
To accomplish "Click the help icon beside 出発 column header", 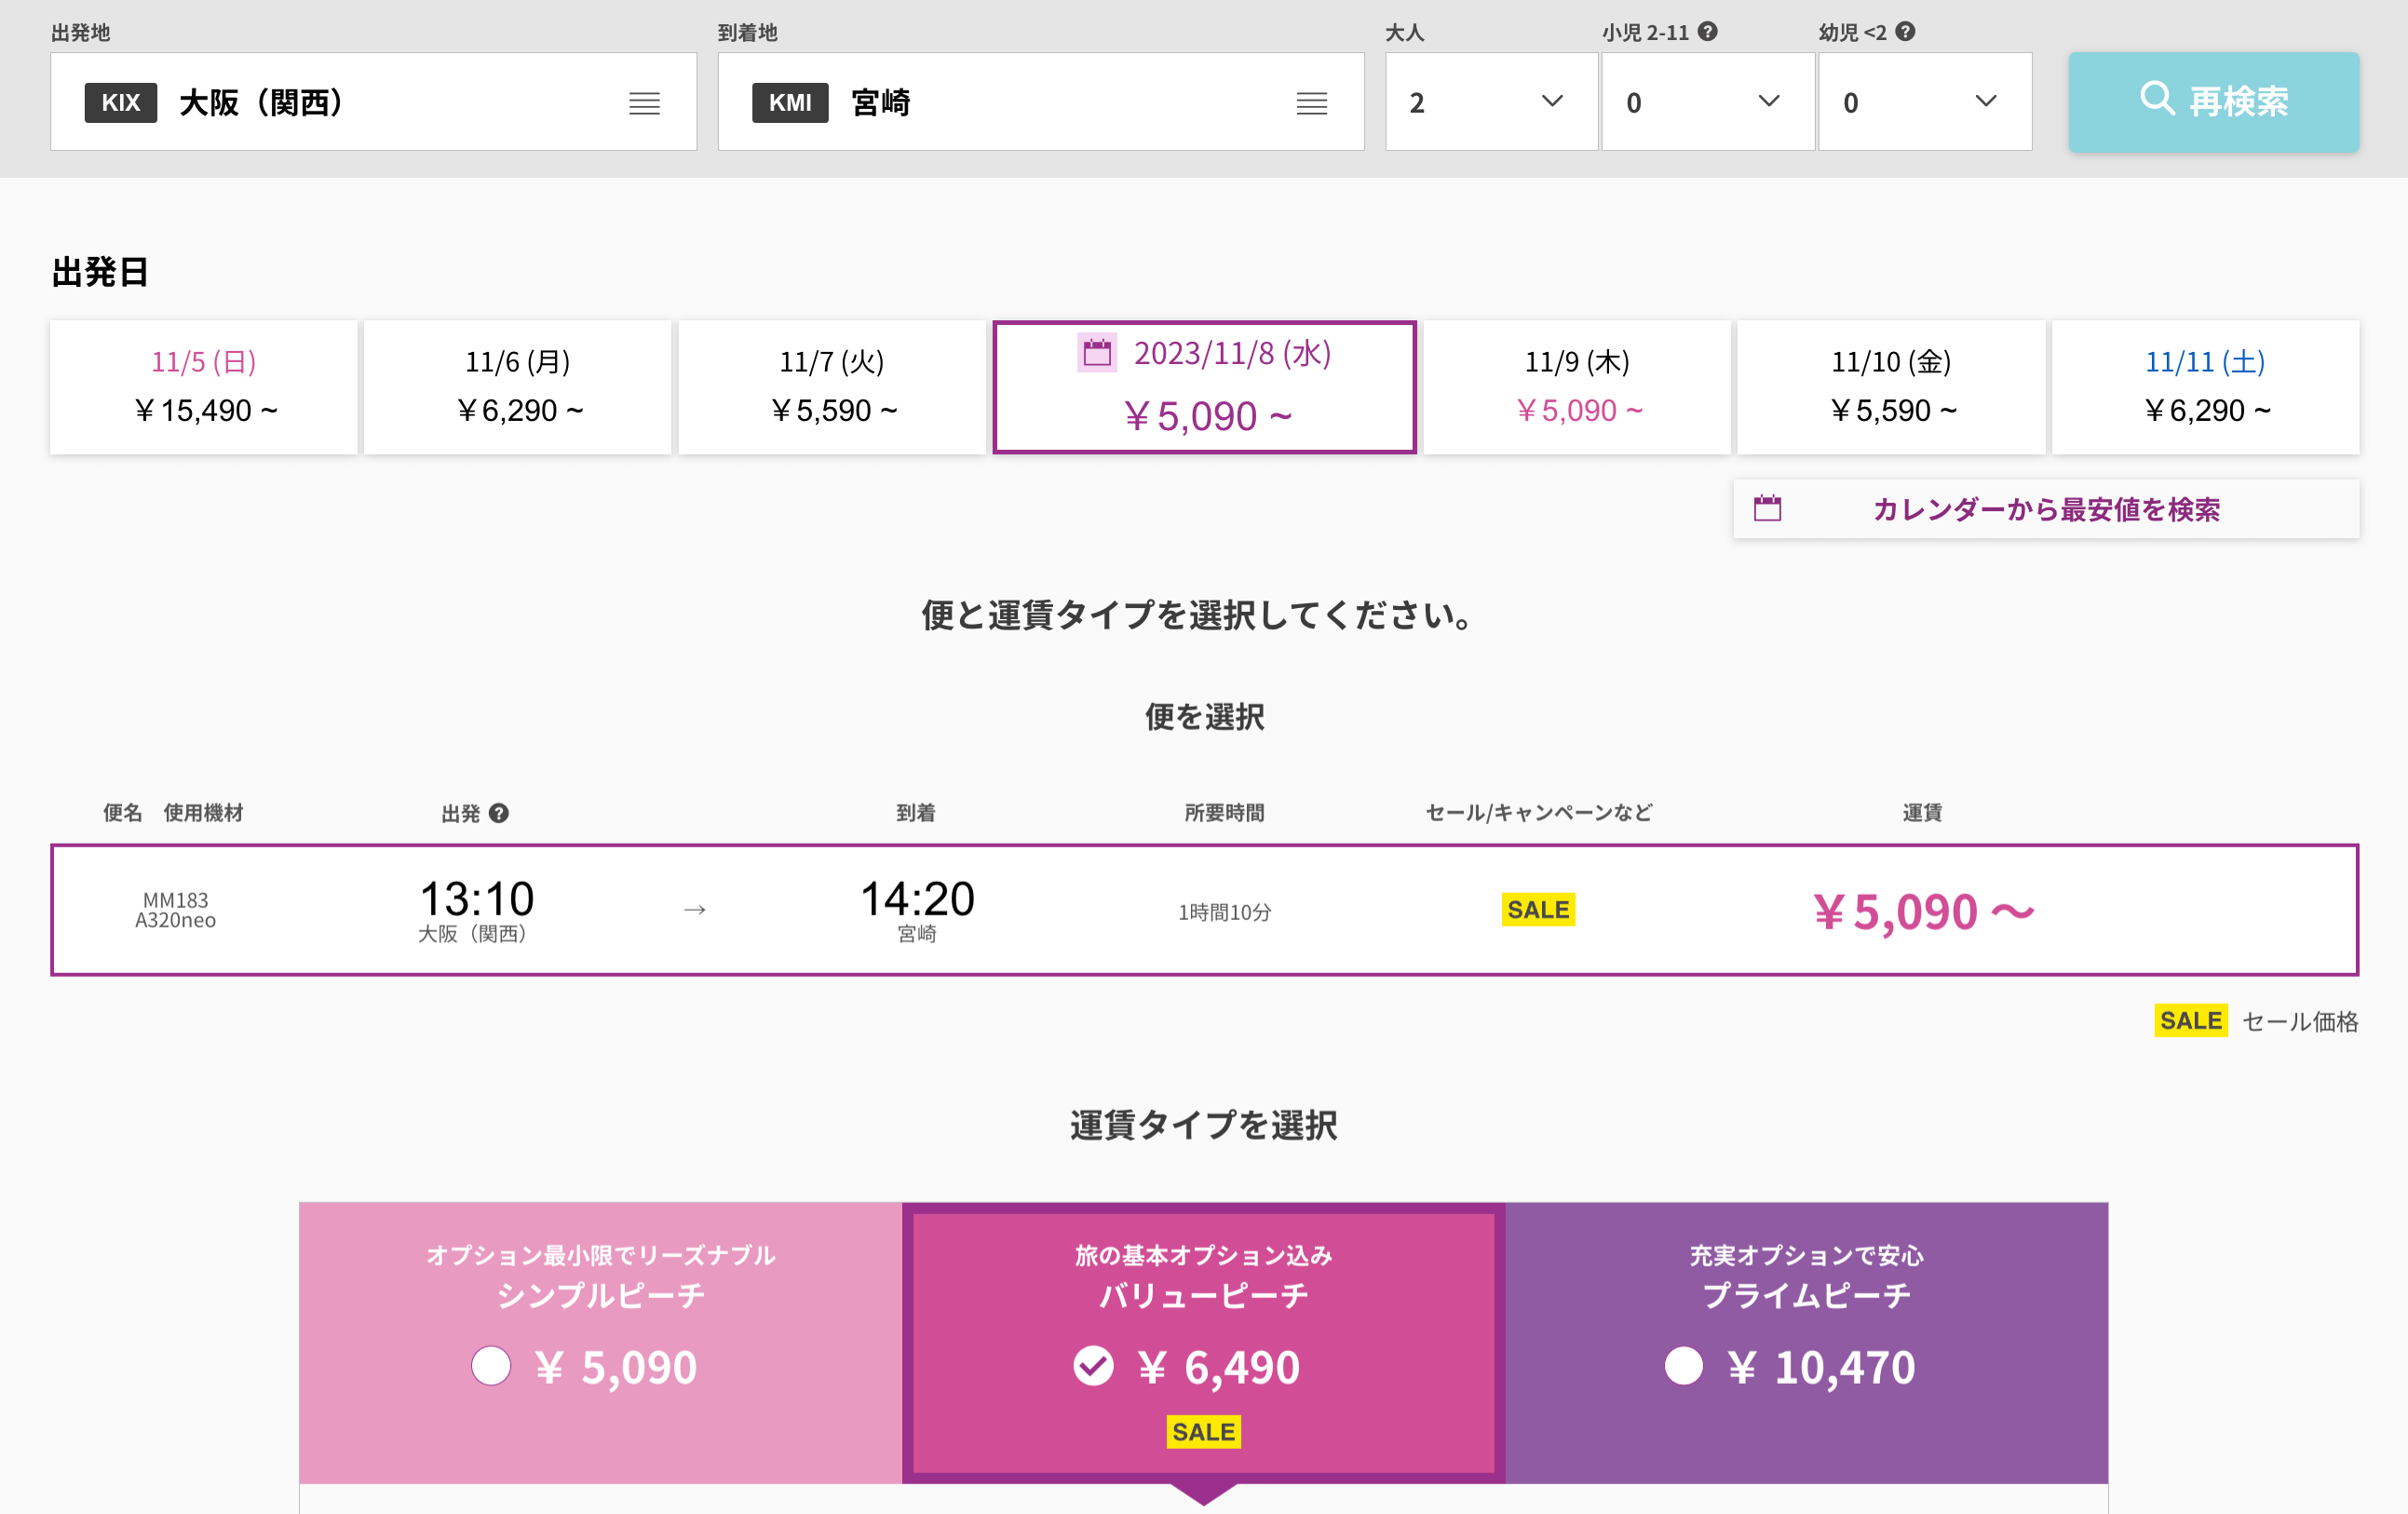I will [499, 813].
